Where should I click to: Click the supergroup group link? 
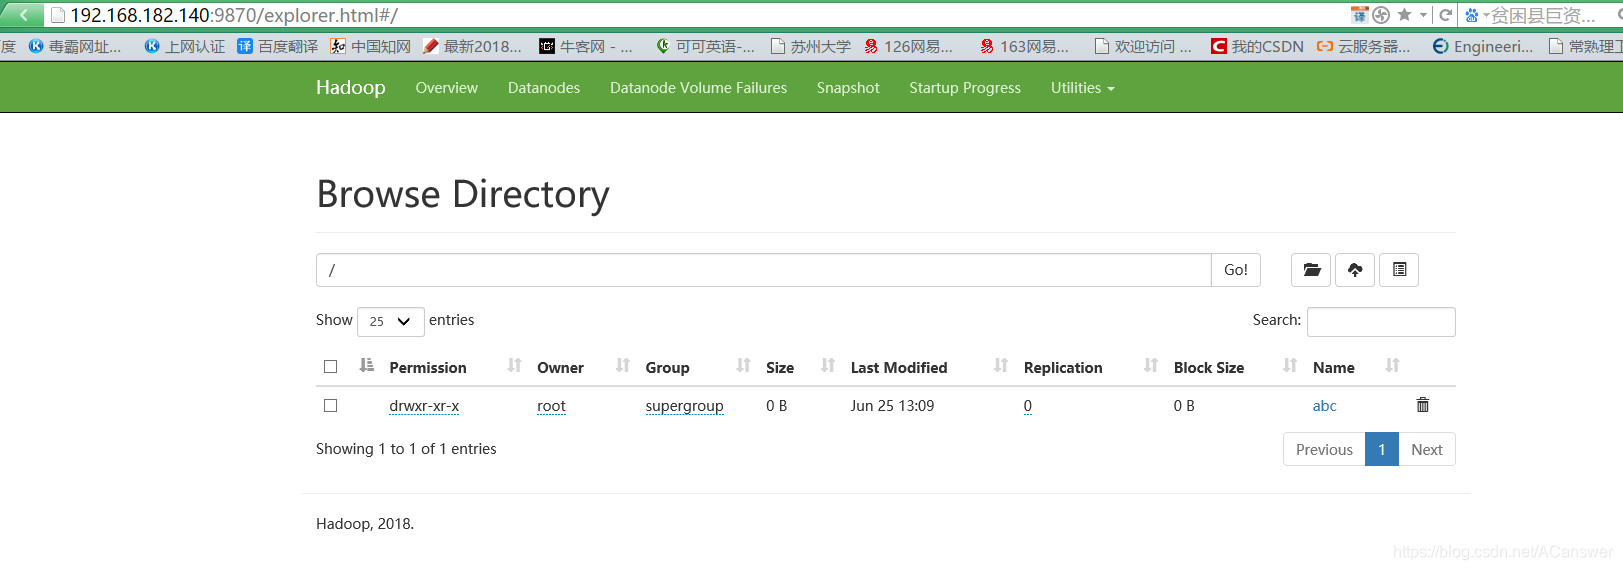coord(685,406)
